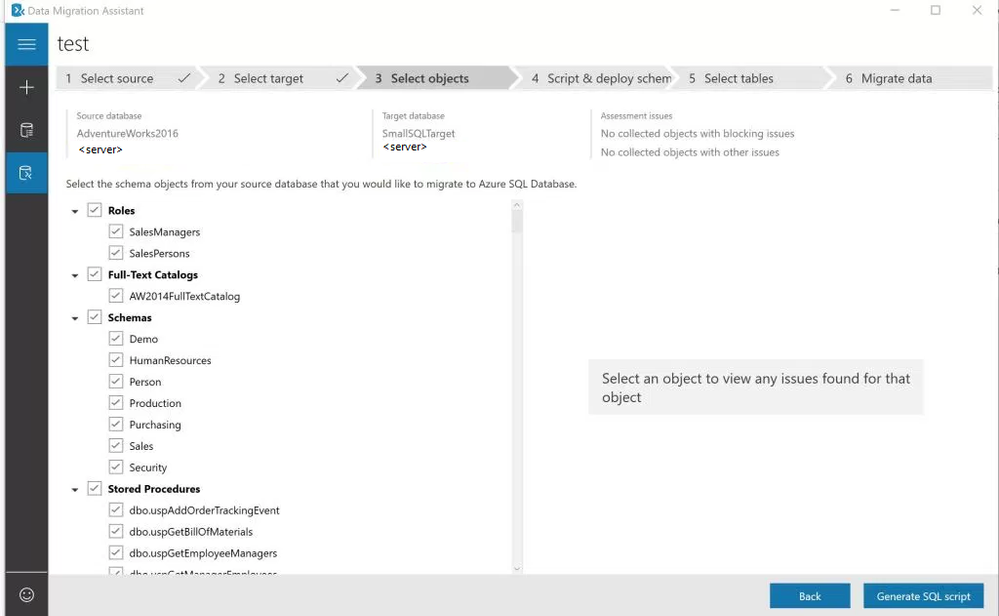
Task: Uncheck the Demo schema
Action: coord(115,338)
